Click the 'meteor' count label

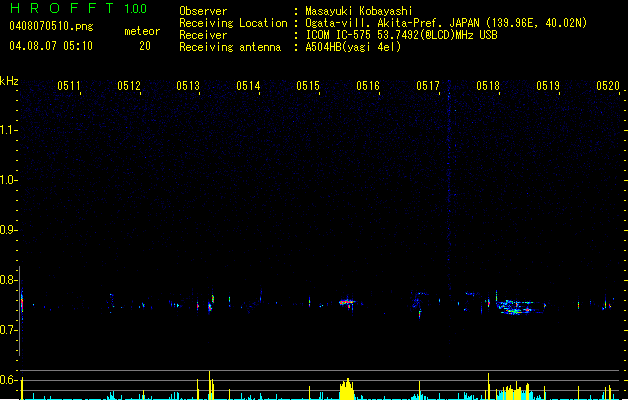pyautogui.click(x=142, y=31)
